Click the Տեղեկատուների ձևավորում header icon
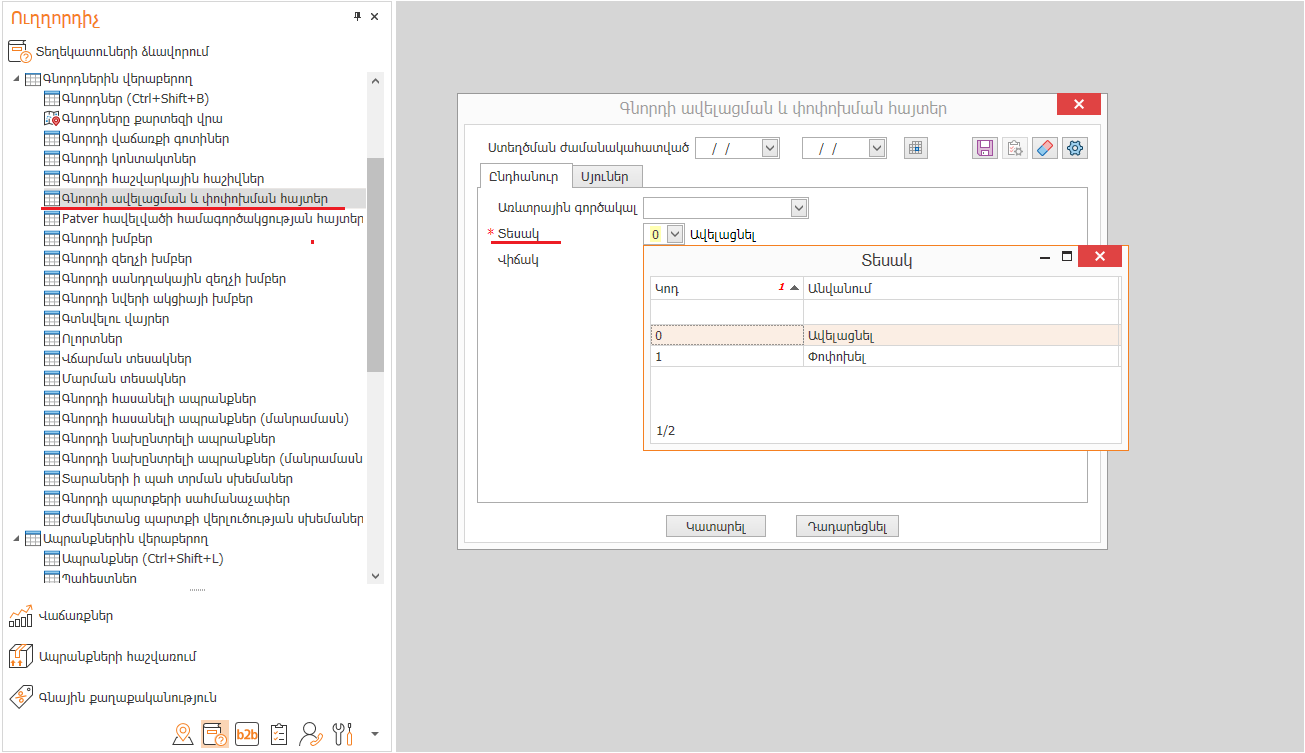This screenshot has height=753, width=1305. click(x=20, y=51)
